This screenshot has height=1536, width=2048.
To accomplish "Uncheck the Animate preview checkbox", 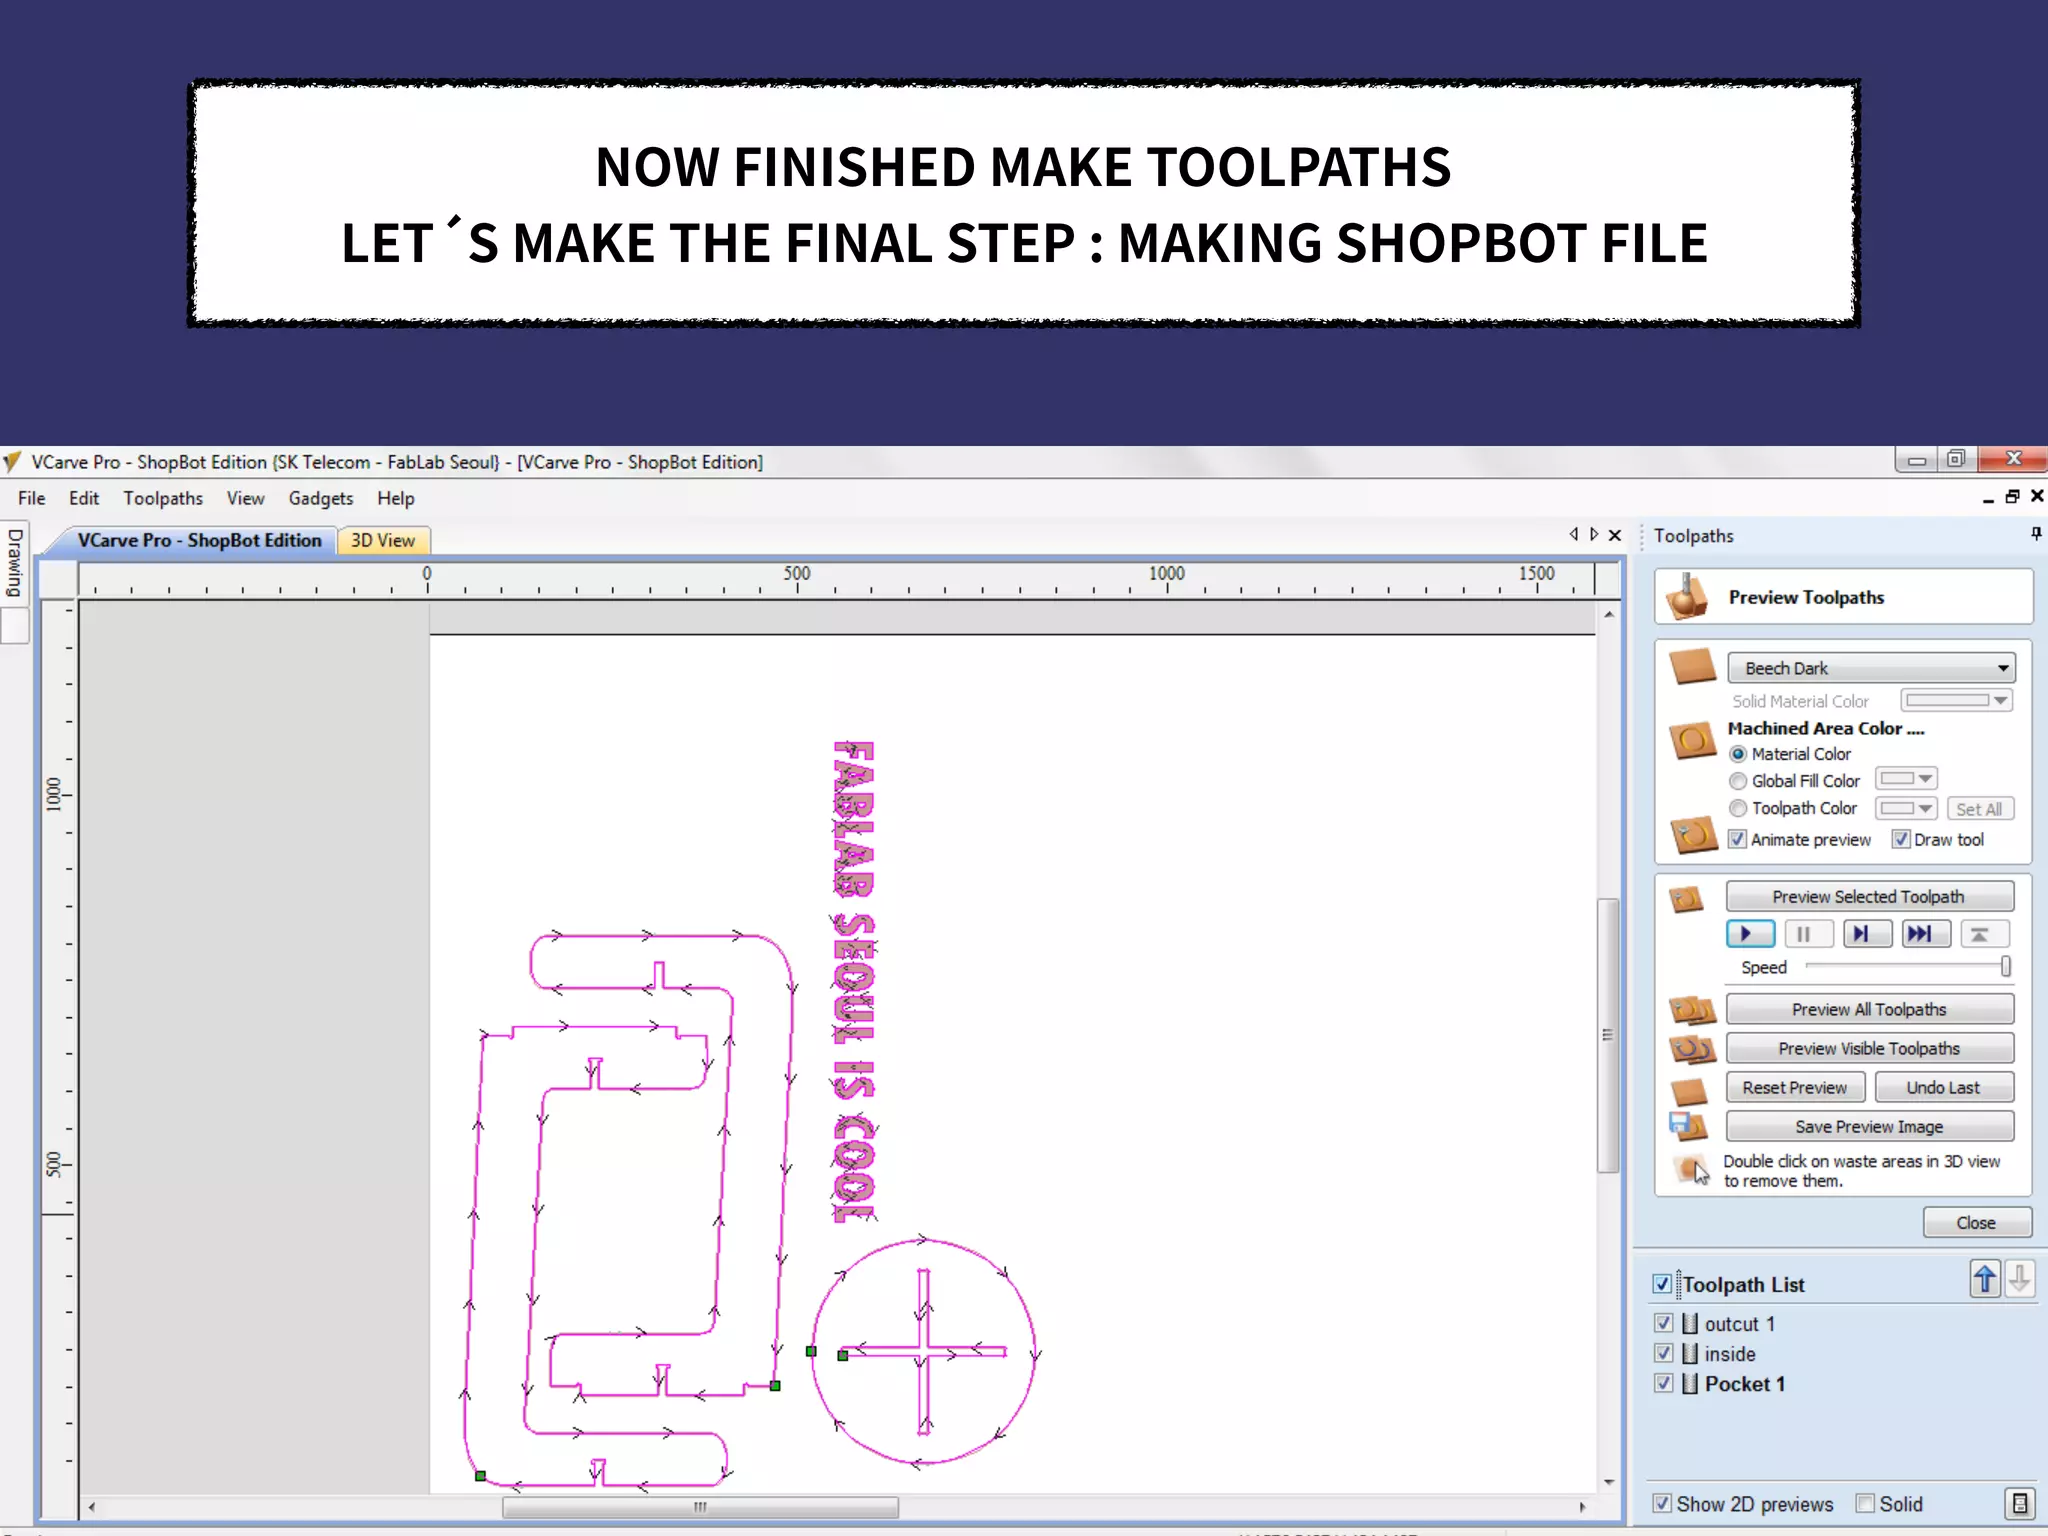I will pyautogui.click(x=1738, y=839).
